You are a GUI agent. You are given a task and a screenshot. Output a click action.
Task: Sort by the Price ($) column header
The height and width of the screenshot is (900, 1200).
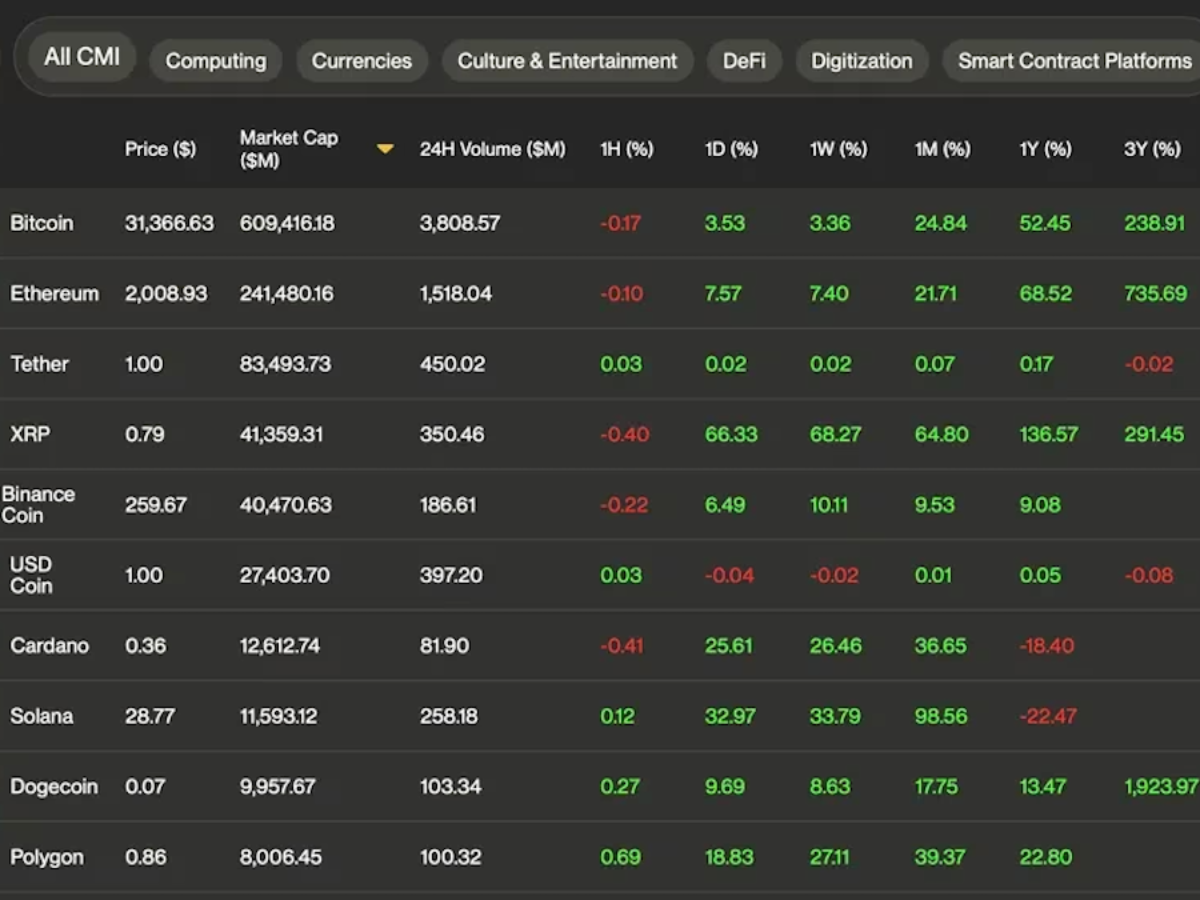(x=160, y=149)
